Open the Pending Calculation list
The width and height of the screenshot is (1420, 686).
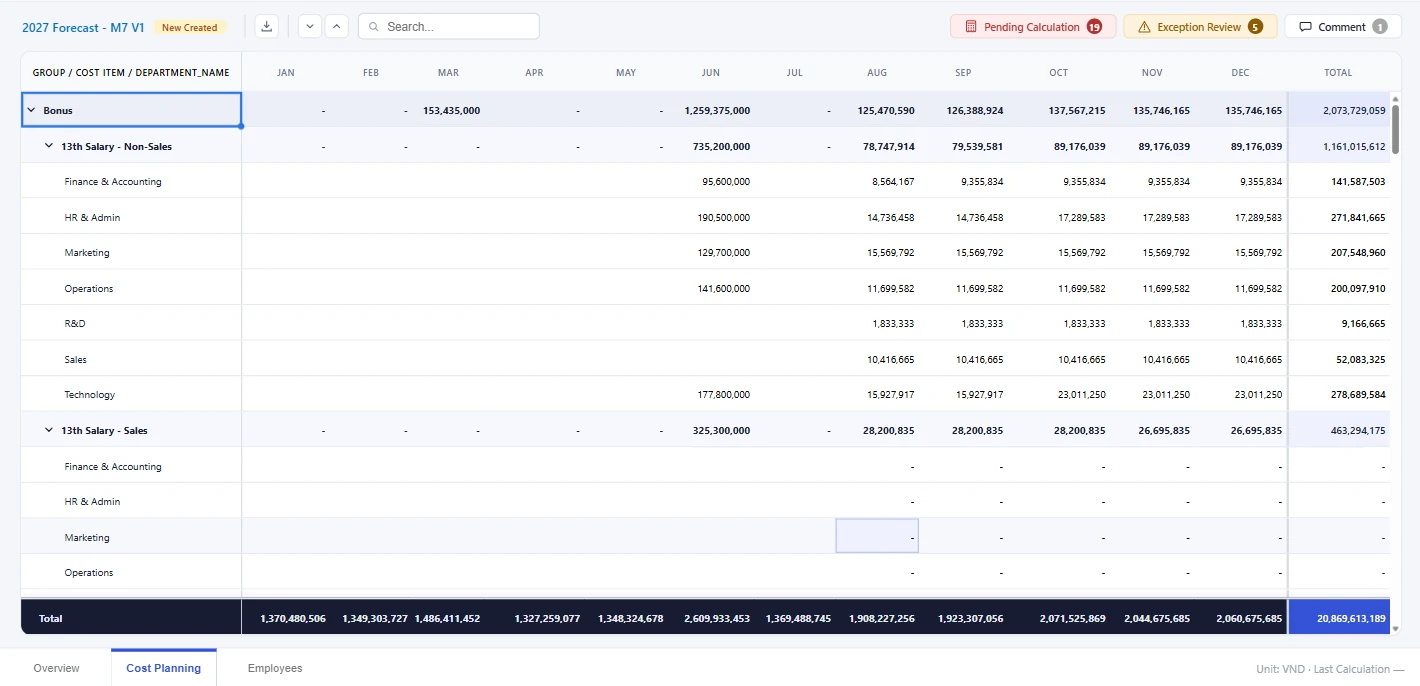pos(1033,27)
